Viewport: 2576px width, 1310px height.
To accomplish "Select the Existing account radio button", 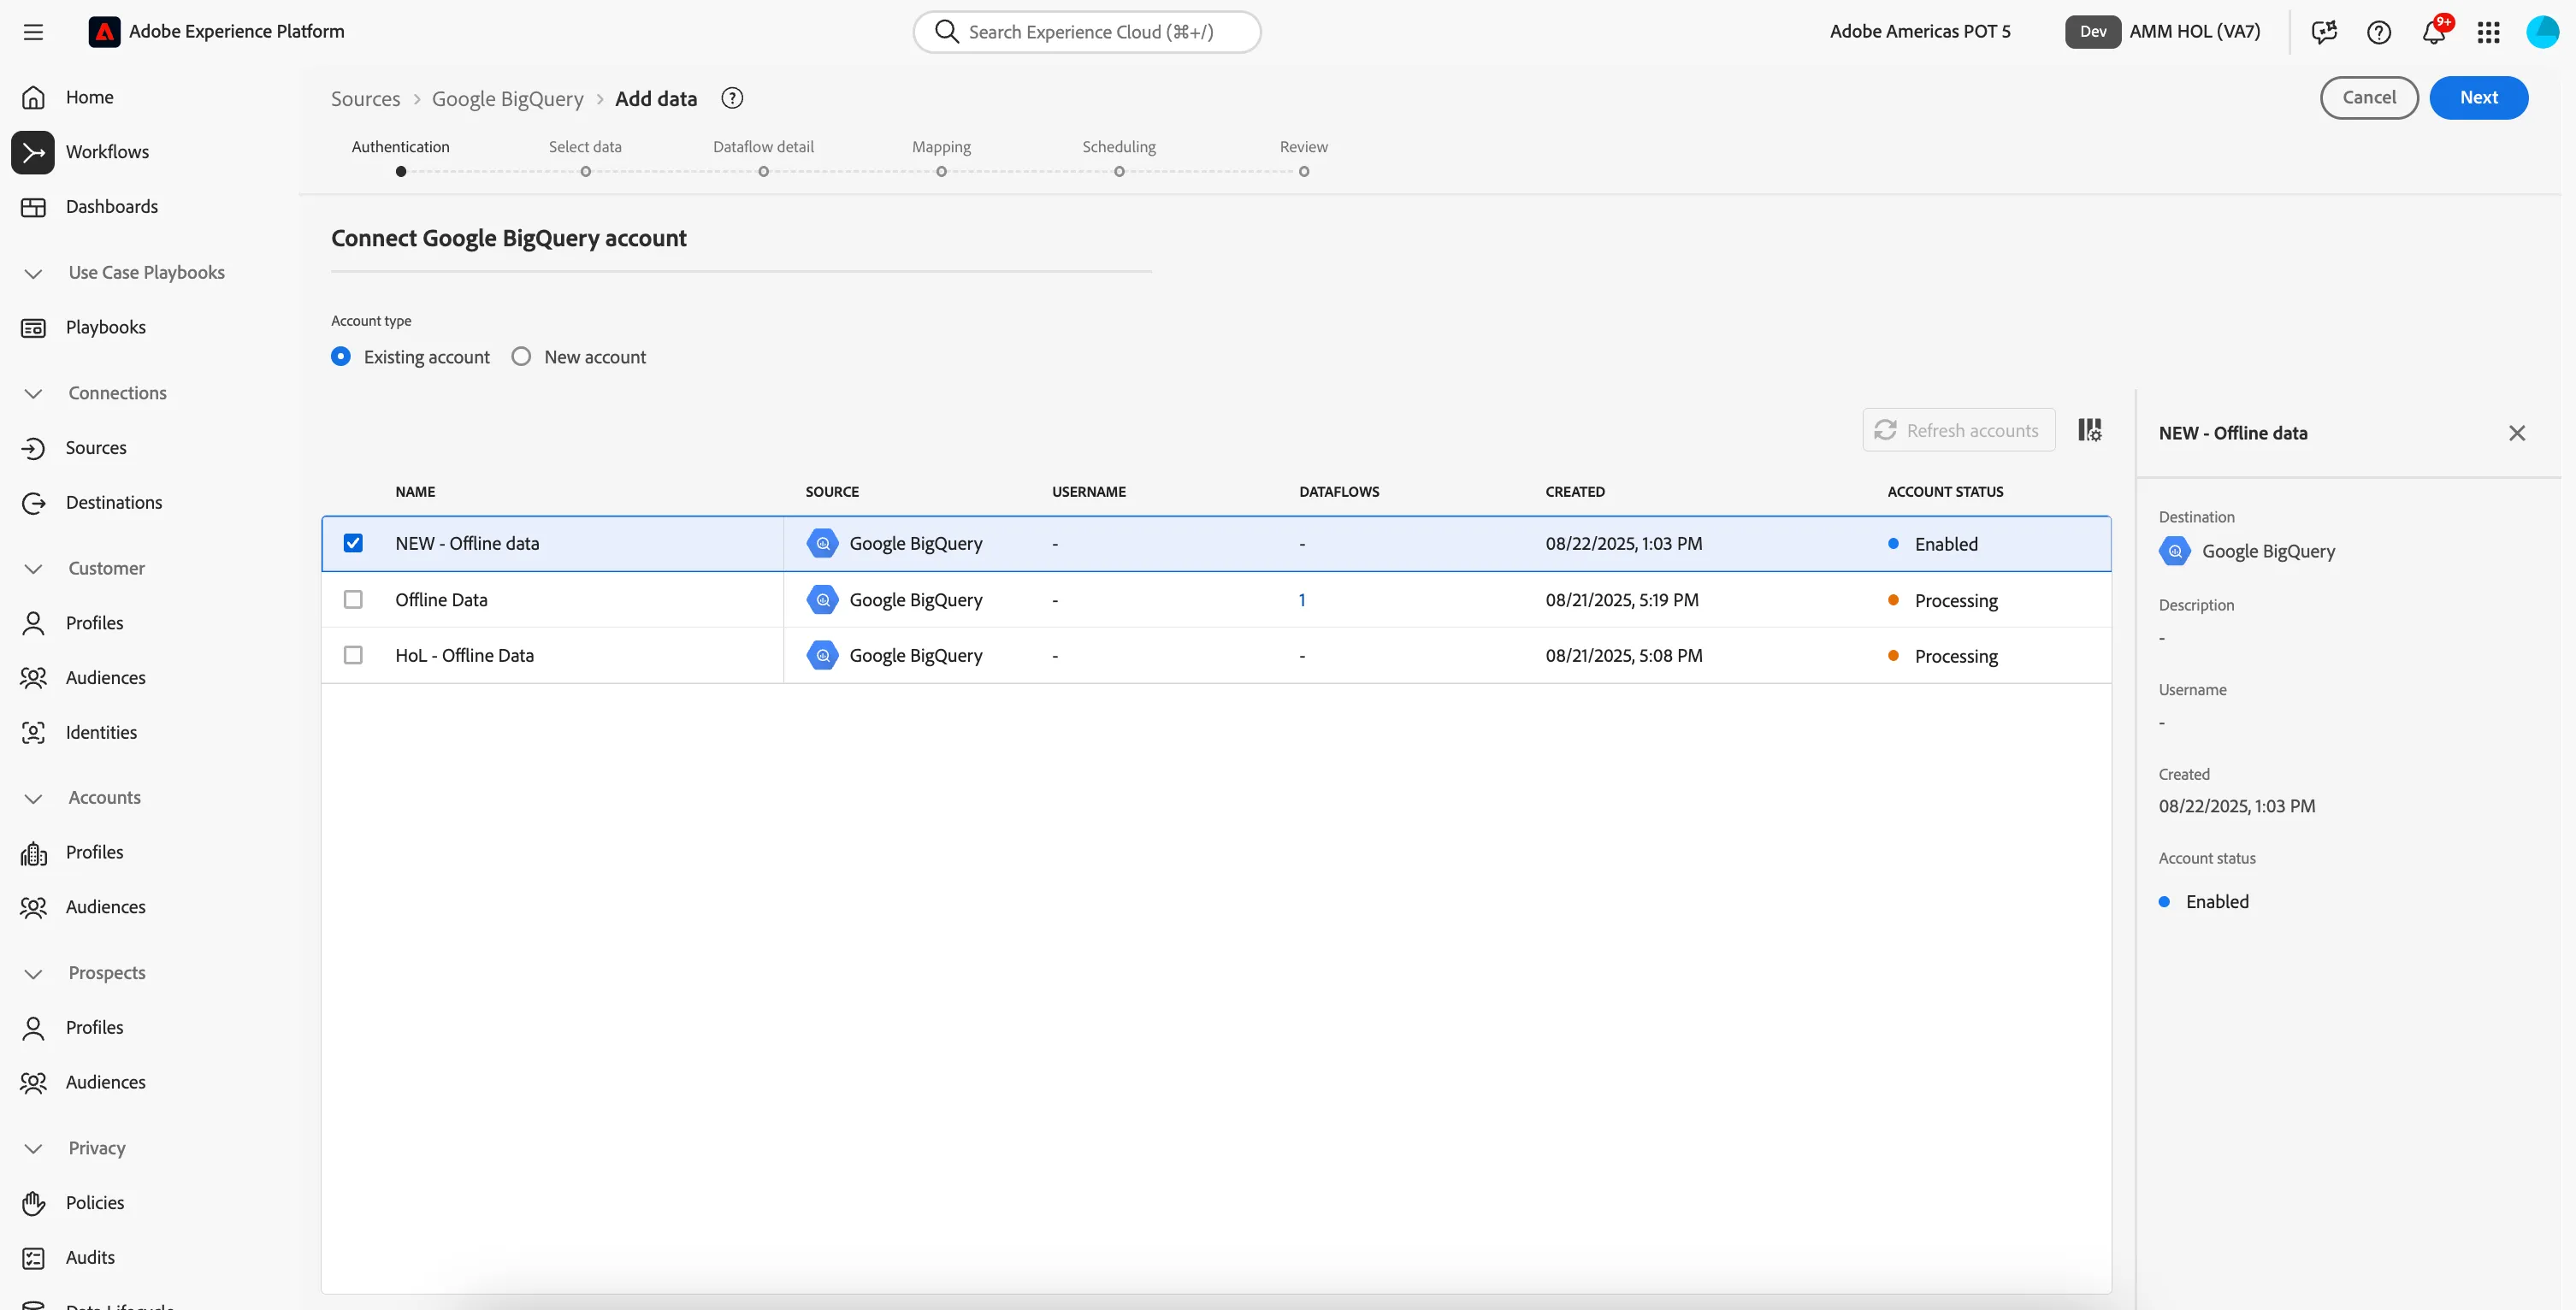I will pyautogui.click(x=341, y=357).
